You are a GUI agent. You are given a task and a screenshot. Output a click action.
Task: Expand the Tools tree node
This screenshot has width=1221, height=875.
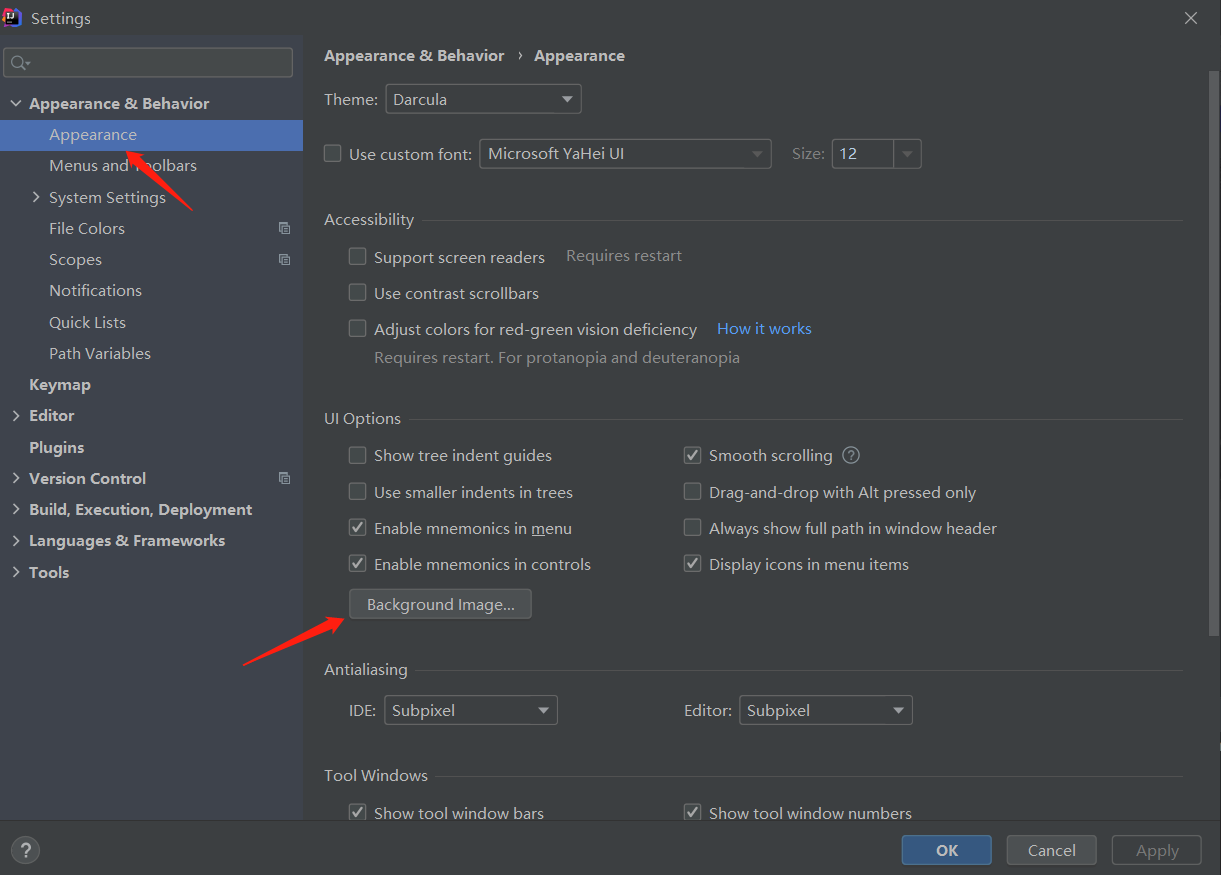point(15,572)
